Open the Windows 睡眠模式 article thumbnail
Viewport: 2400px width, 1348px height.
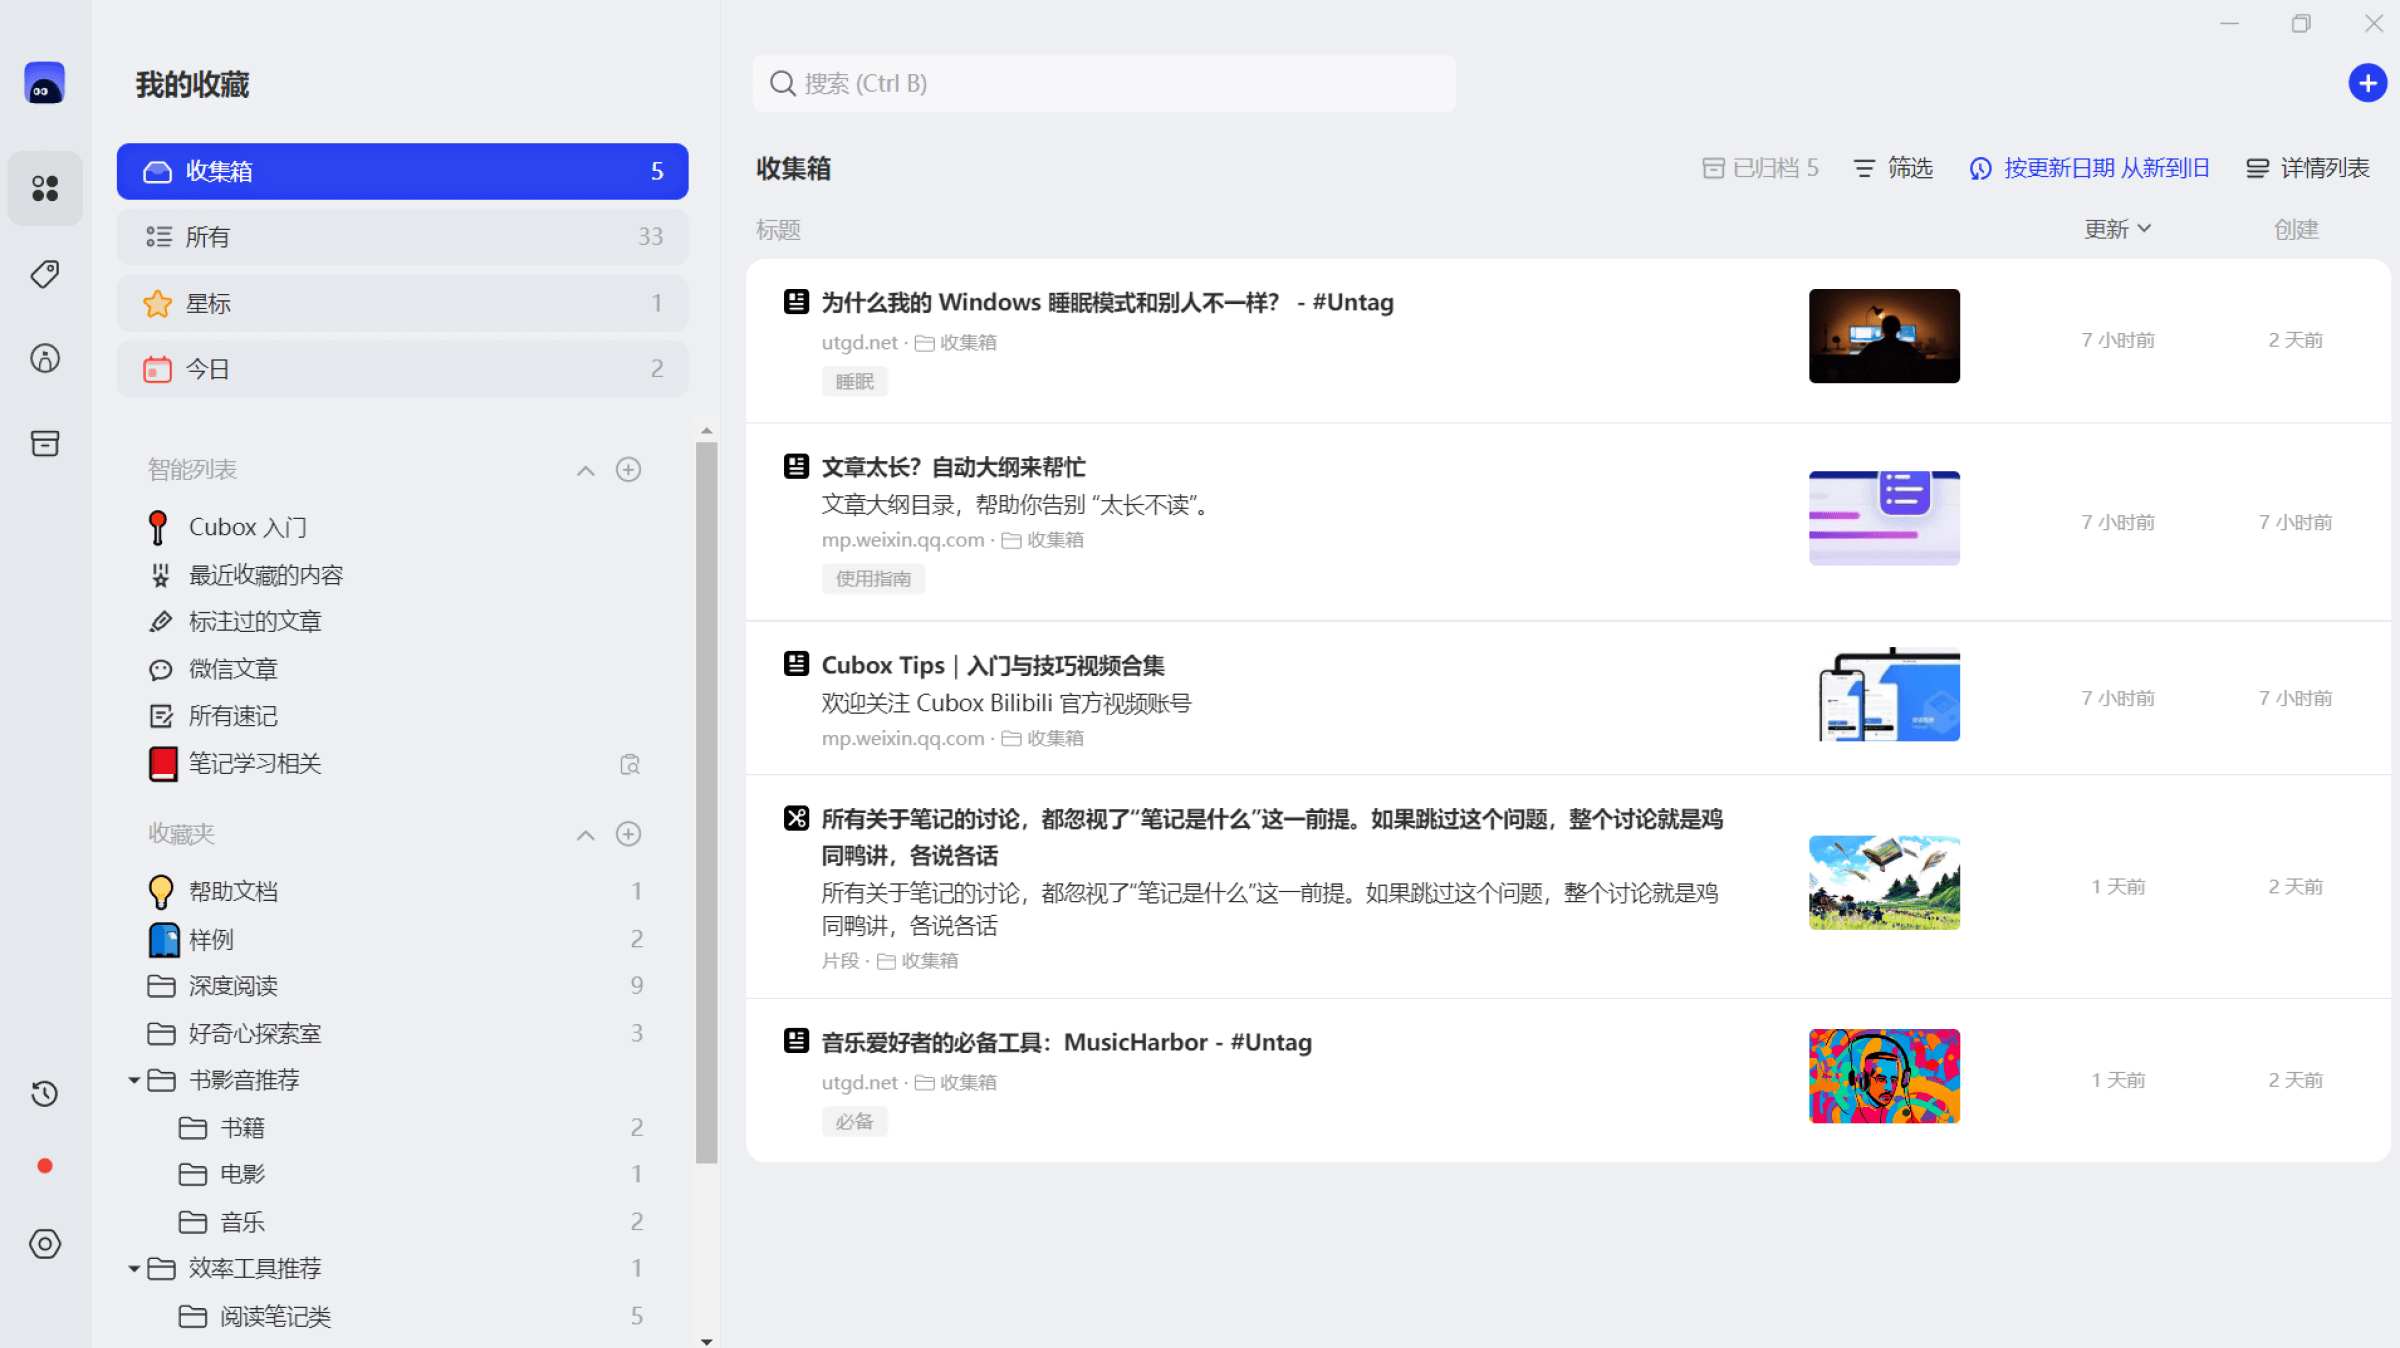click(1884, 336)
